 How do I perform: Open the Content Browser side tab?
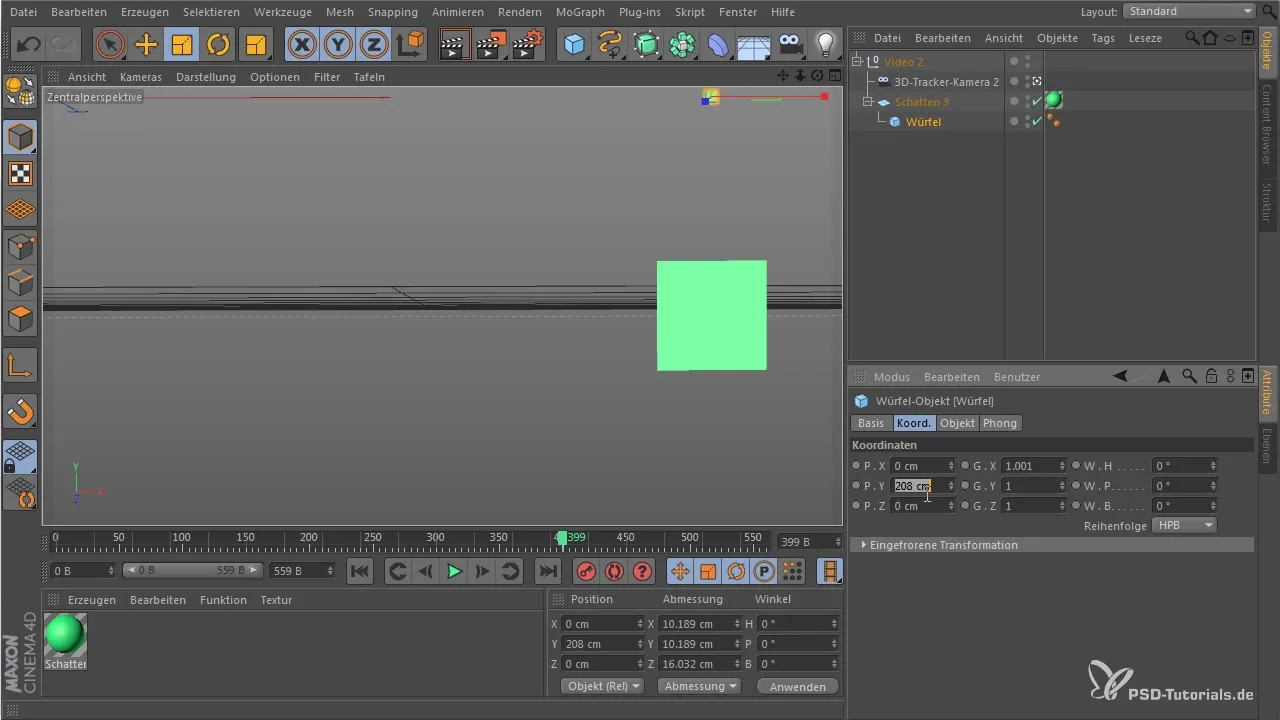tap(1267, 124)
